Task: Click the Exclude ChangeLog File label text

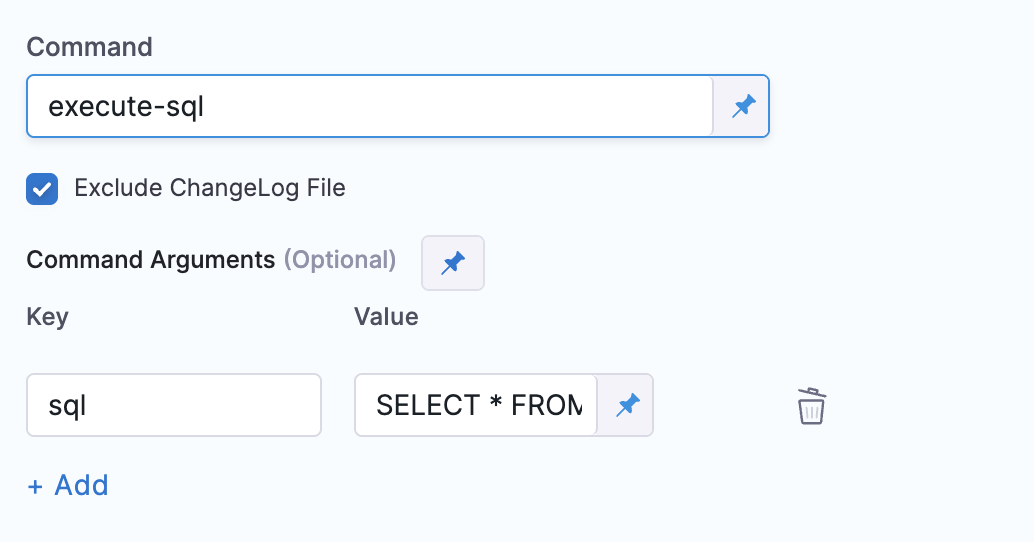Action: click(x=209, y=188)
